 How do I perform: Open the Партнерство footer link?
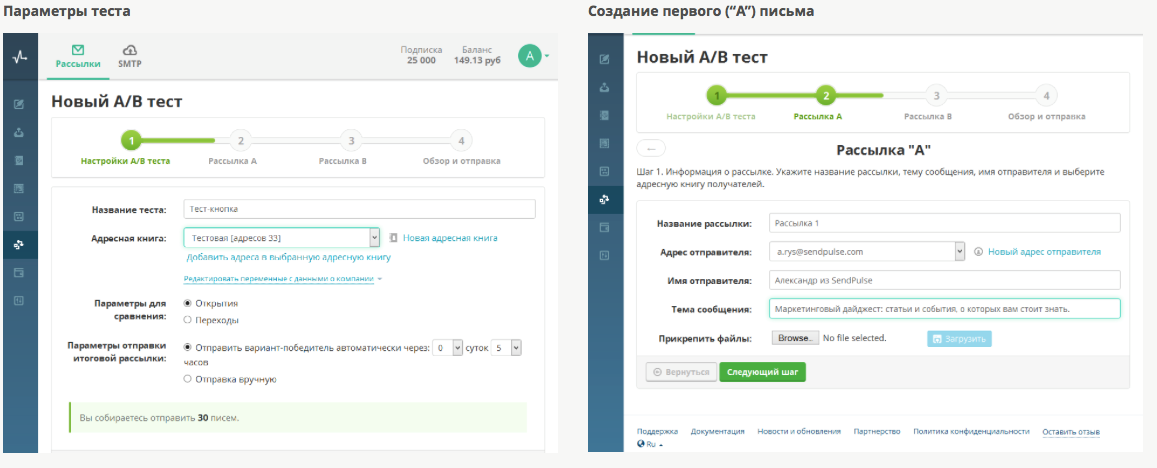[x=877, y=431]
